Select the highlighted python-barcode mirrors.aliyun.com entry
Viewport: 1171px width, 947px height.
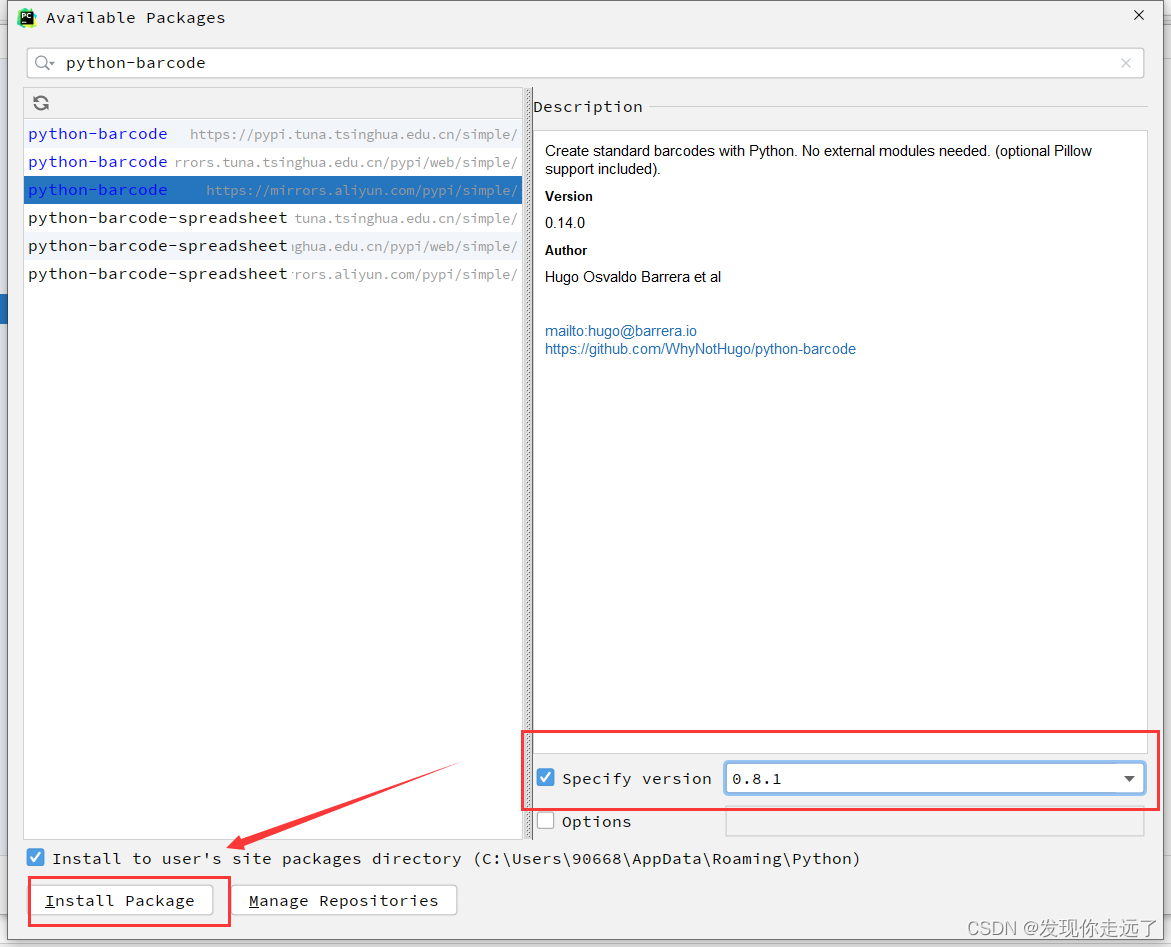pos(270,190)
